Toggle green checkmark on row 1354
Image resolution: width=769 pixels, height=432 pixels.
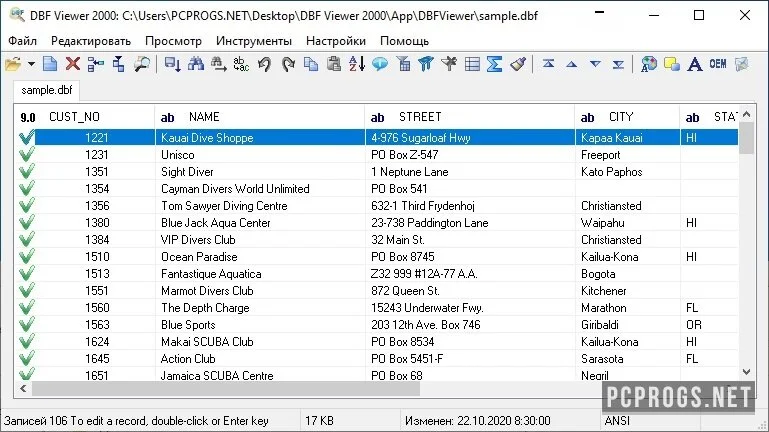point(26,188)
